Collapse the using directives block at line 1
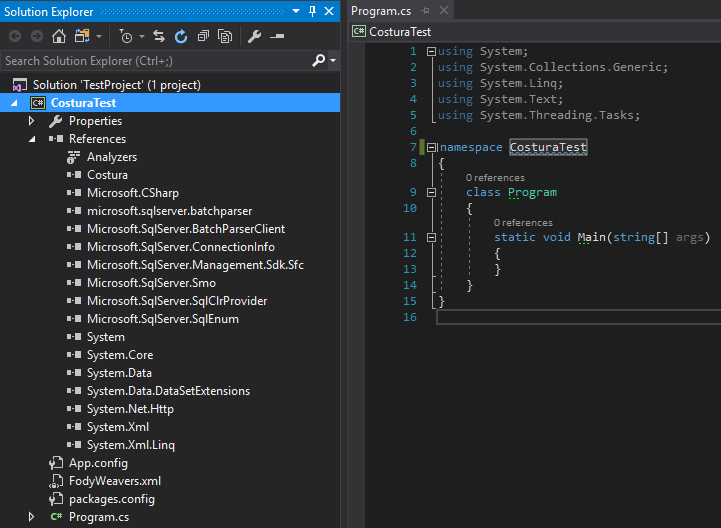 431,52
